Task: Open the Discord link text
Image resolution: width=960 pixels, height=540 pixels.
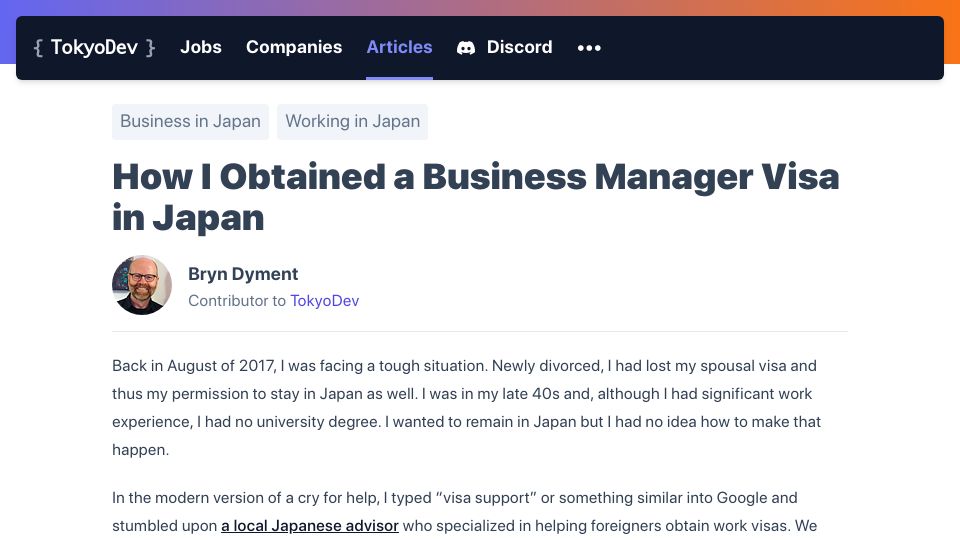Action: click(x=519, y=47)
